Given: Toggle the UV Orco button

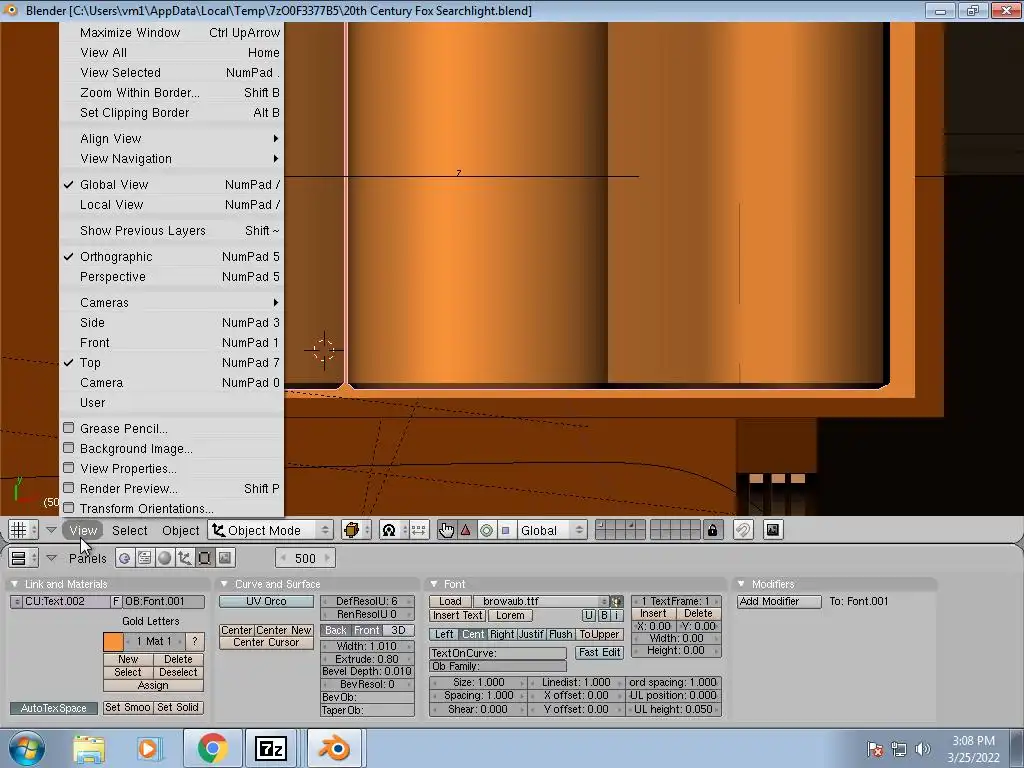Looking at the screenshot, I should [x=266, y=601].
